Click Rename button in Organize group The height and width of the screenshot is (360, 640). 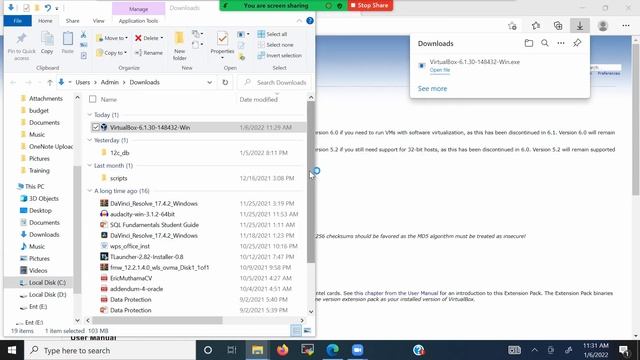tap(149, 53)
